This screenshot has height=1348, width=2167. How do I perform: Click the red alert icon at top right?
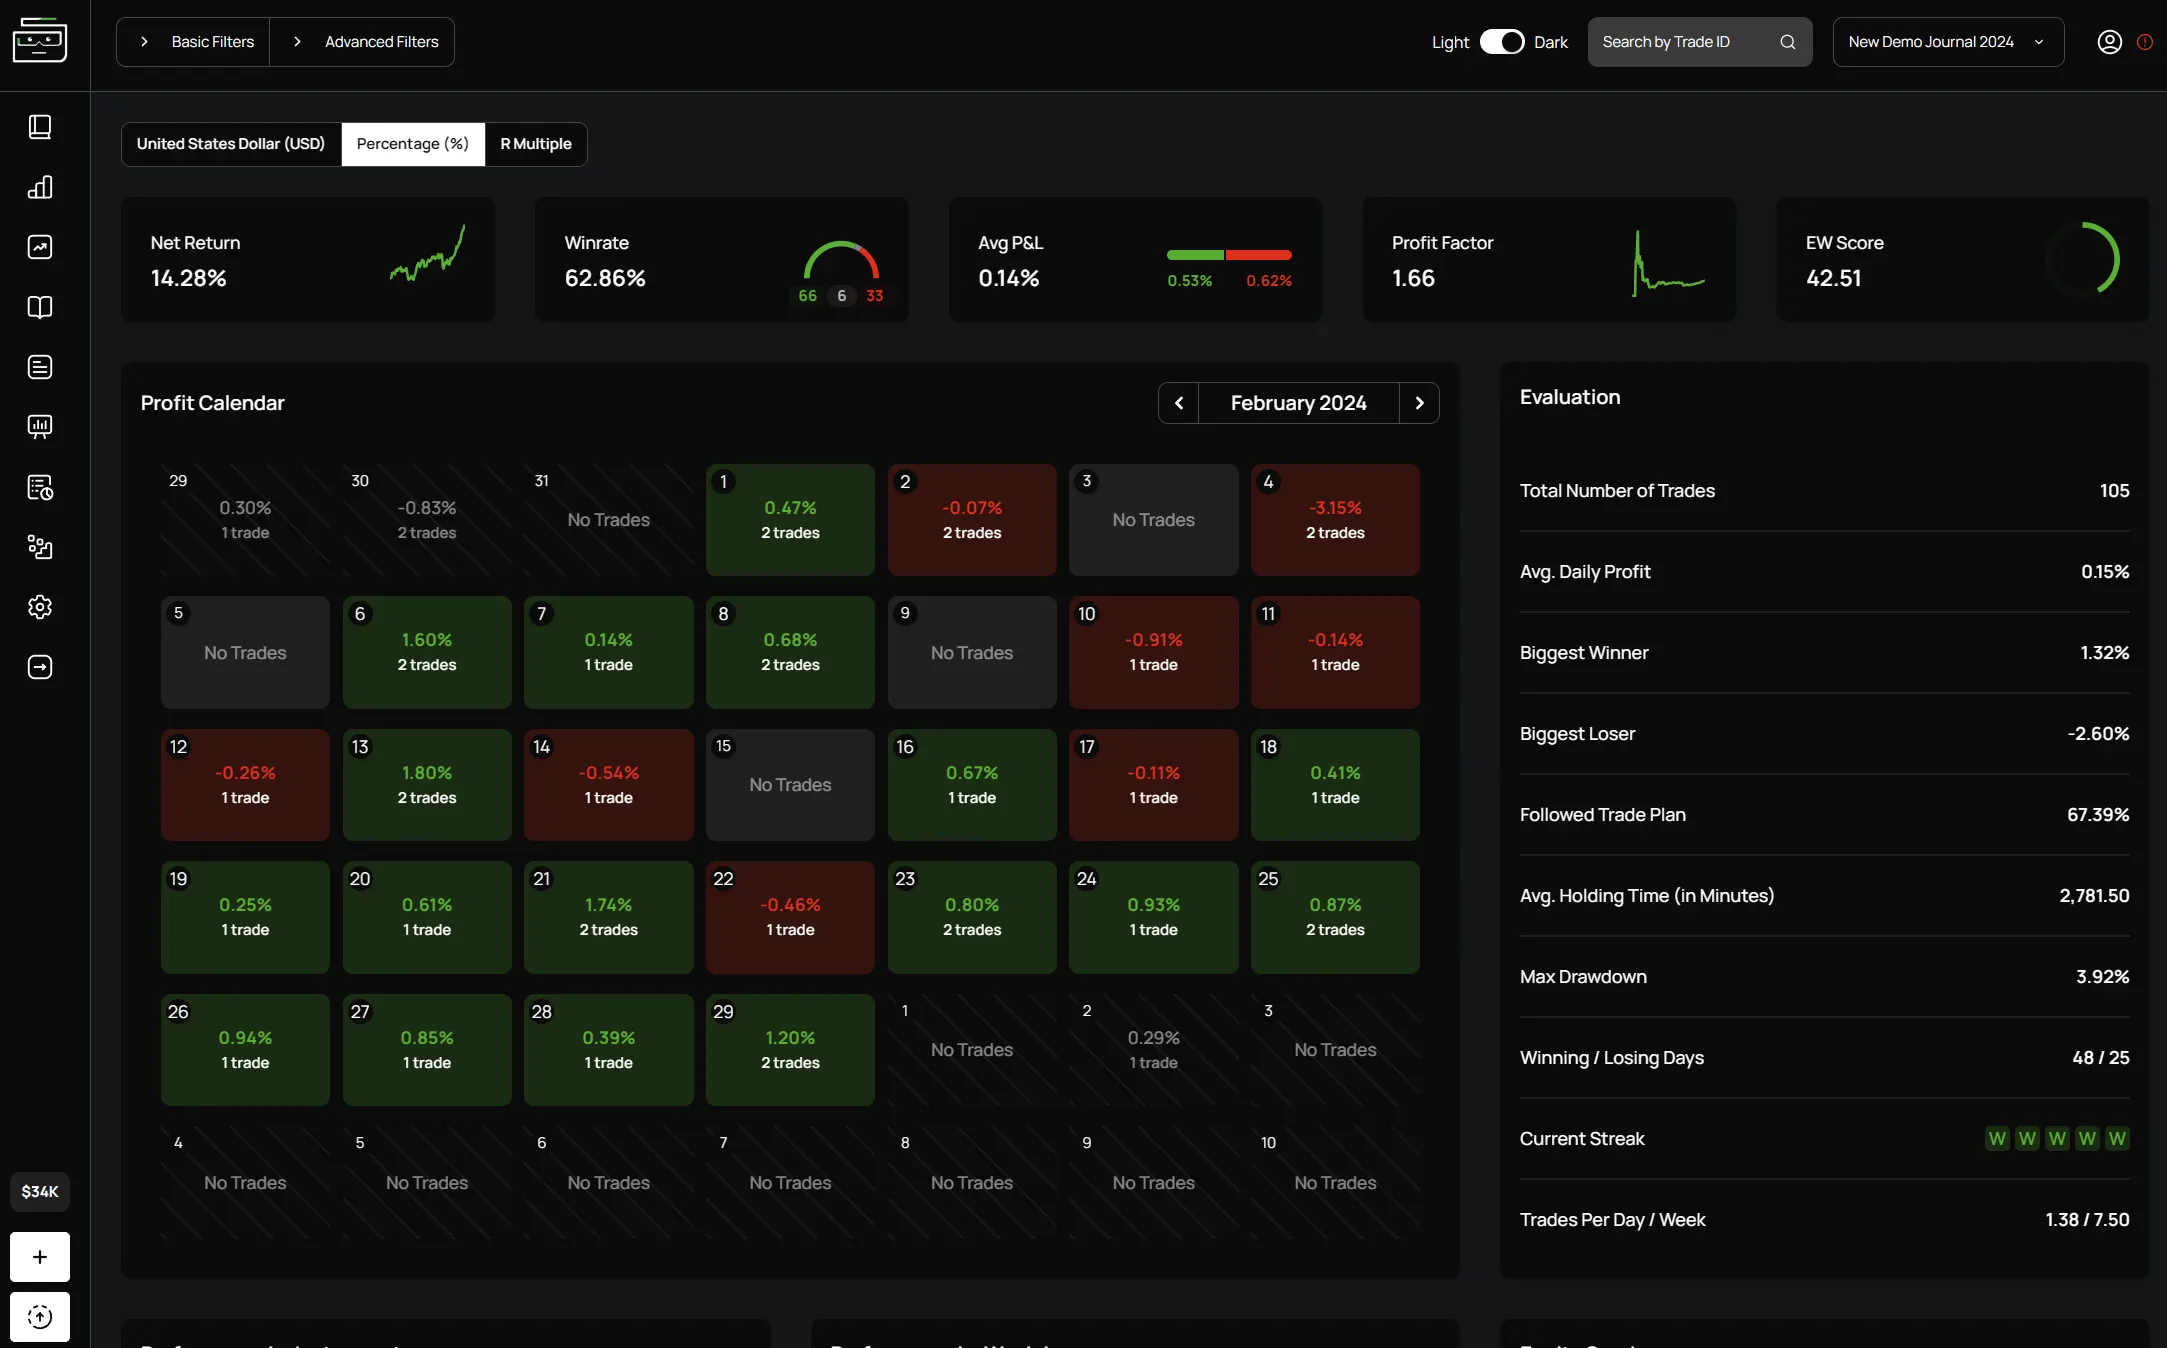[2145, 42]
